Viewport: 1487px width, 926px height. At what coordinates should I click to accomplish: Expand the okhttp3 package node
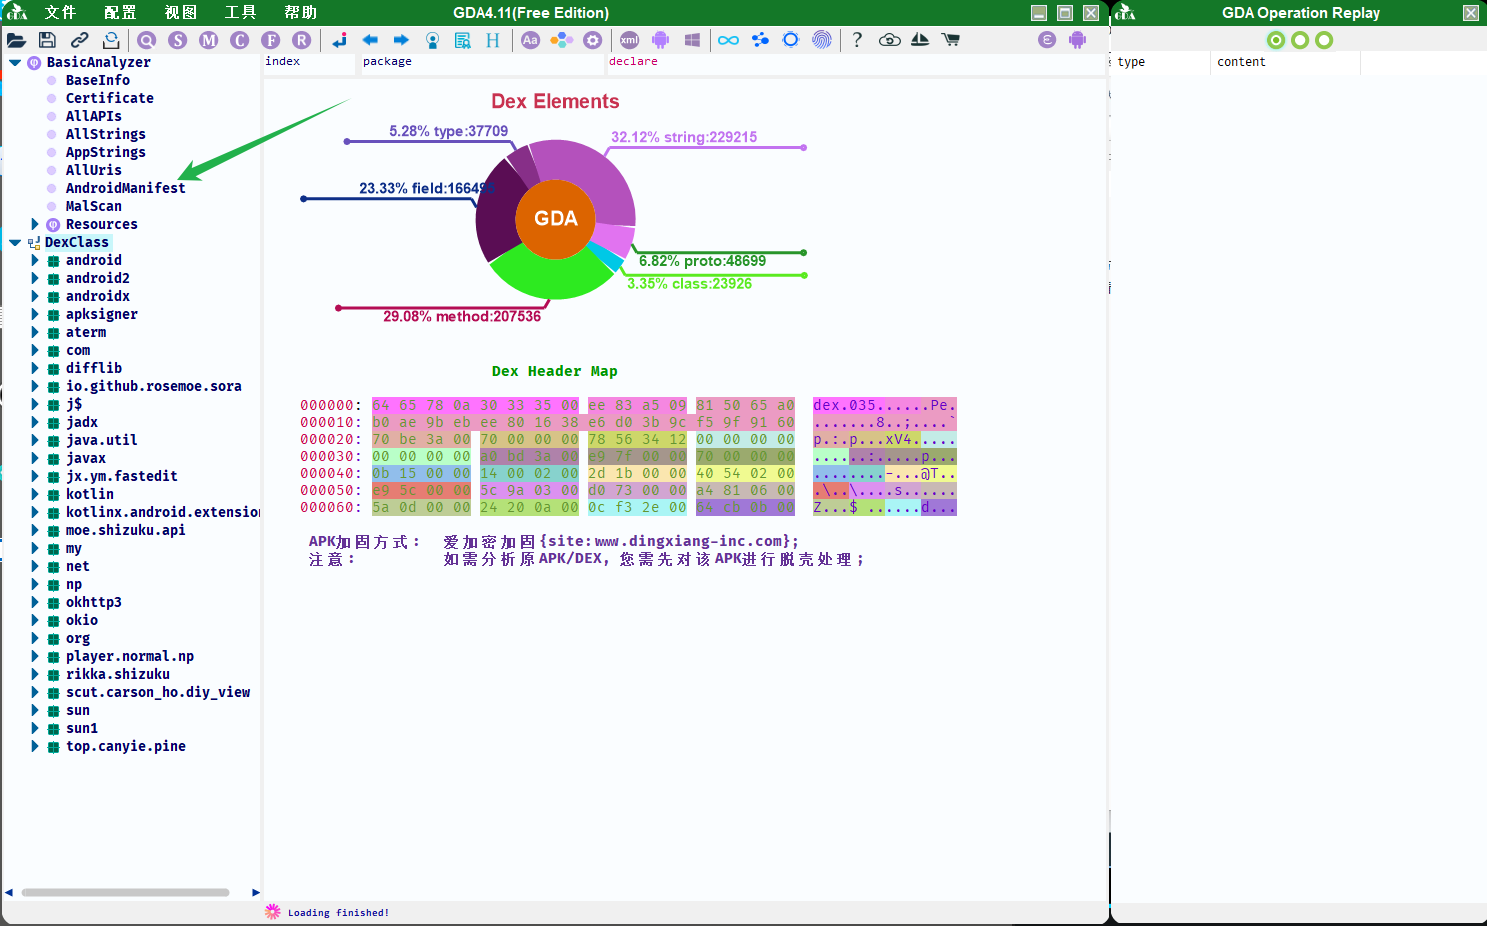pos(35,602)
